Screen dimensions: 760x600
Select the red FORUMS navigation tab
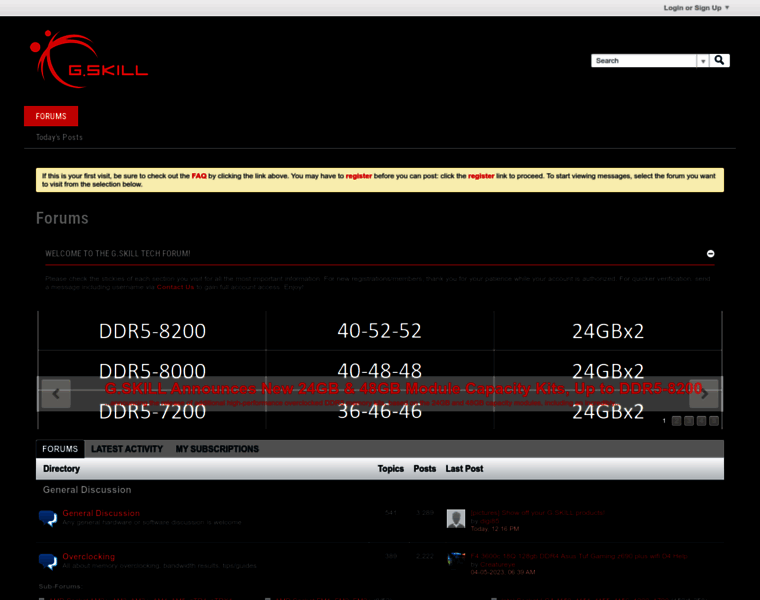(x=51, y=116)
